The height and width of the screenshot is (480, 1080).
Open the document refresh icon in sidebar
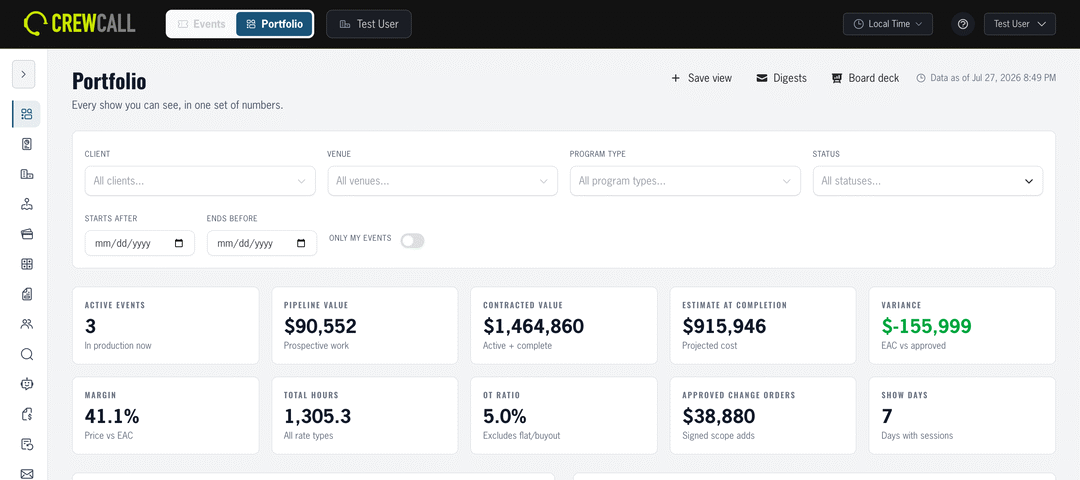[x=27, y=444]
